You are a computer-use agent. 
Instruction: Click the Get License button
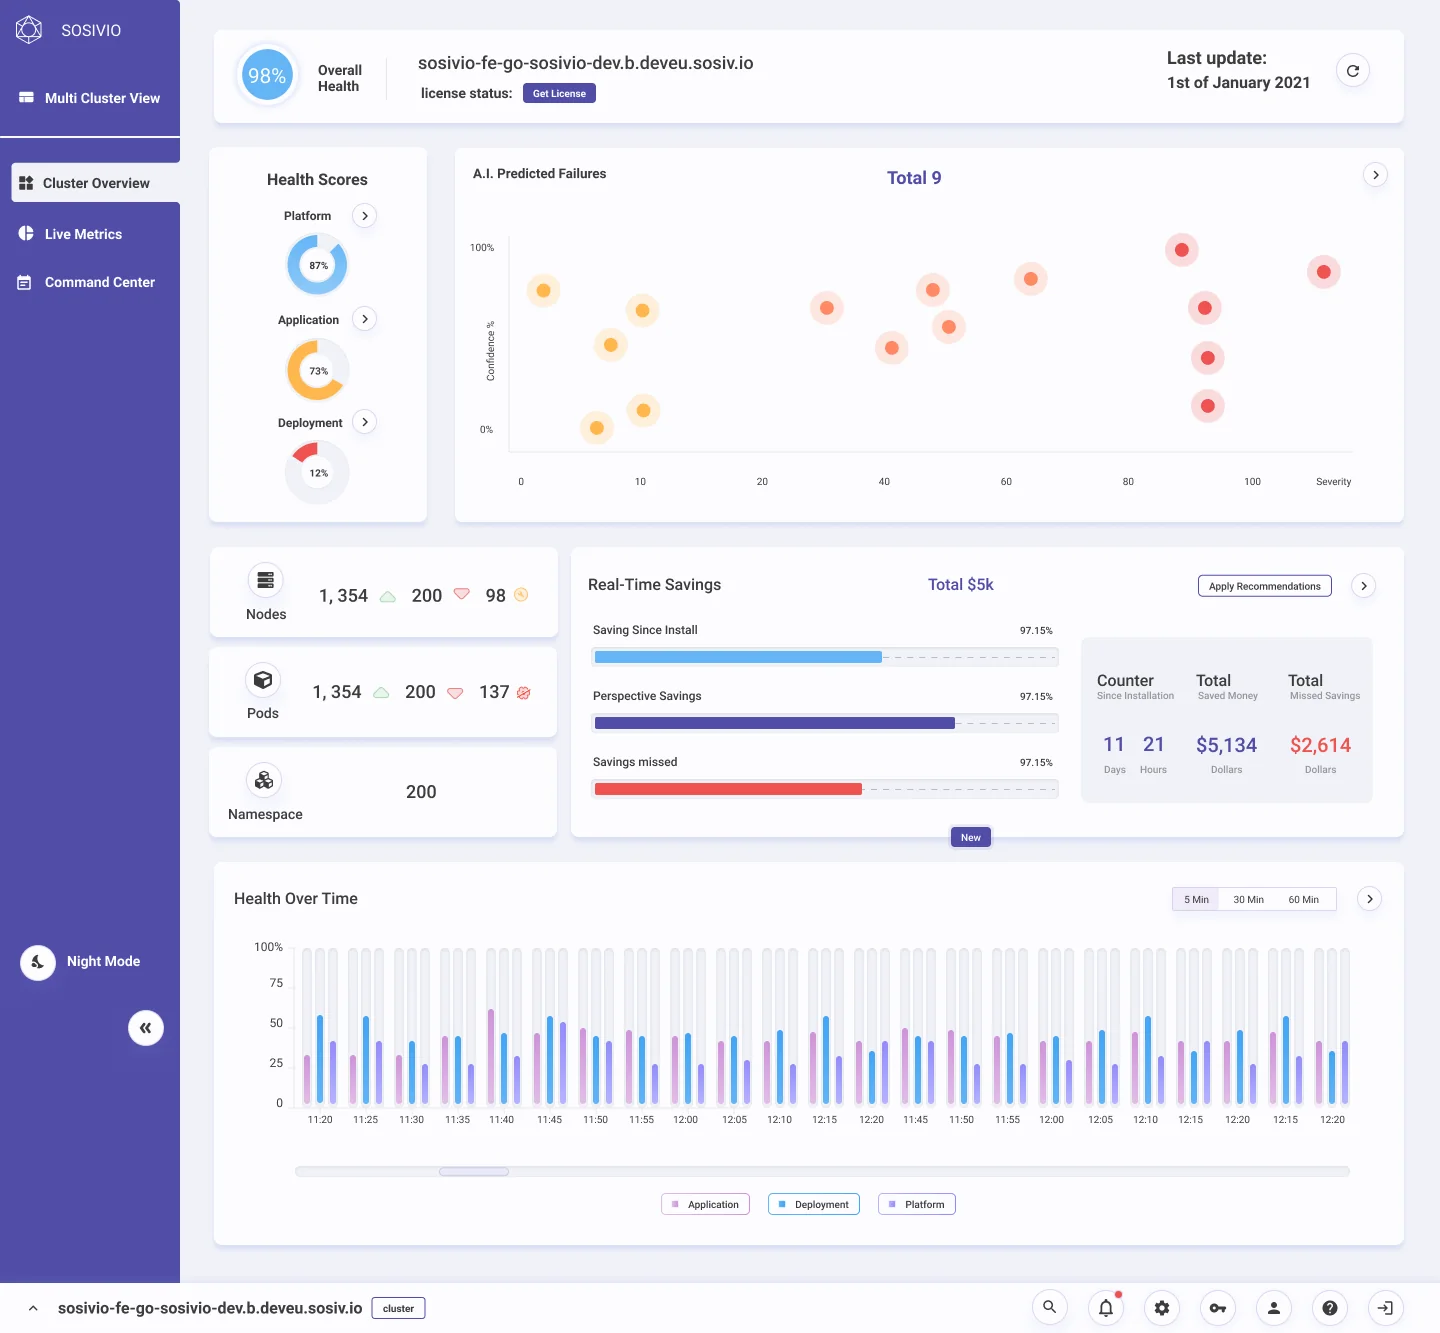[559, 93]
